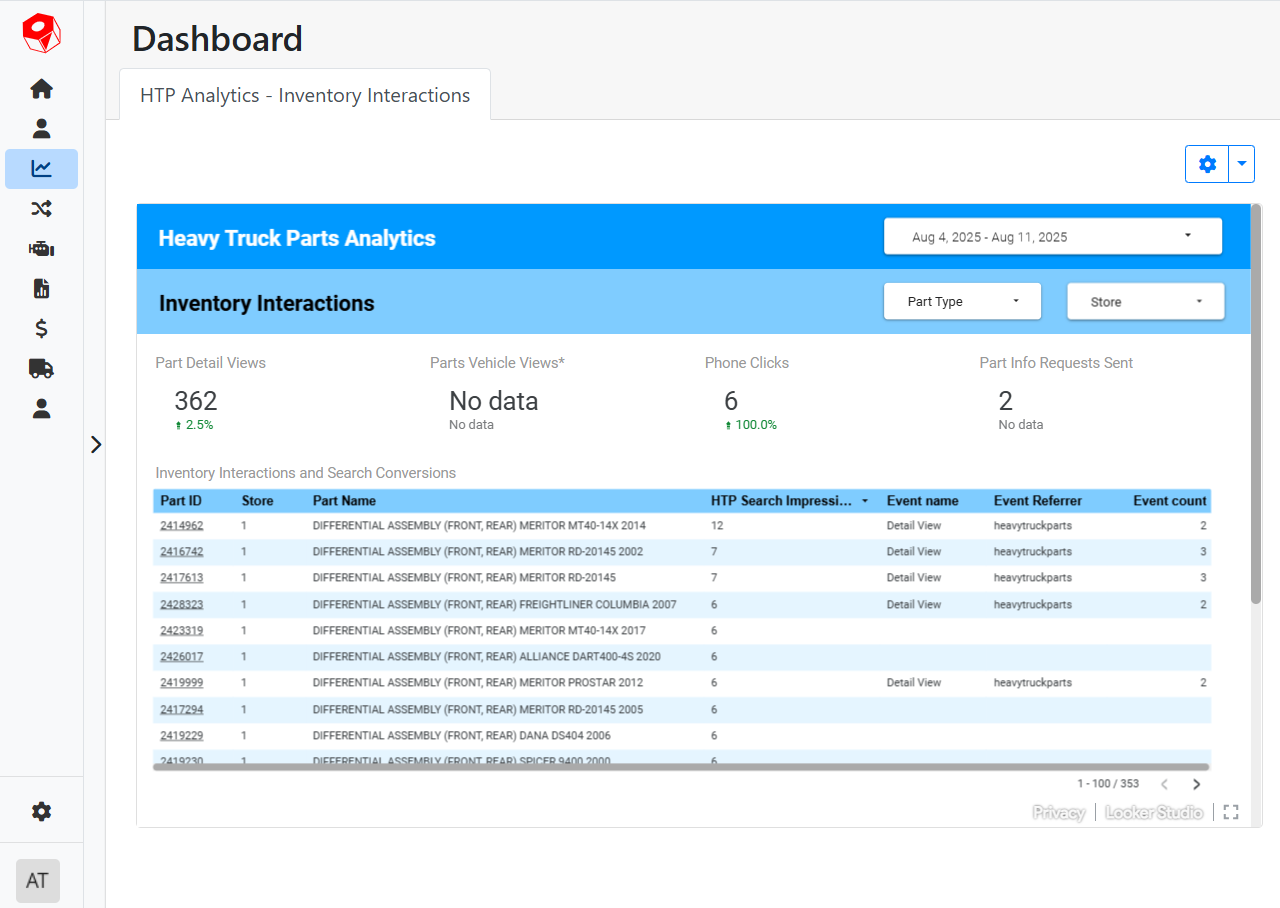Open the analytics chart icon in sidebar
The height and width of the screenshot is (908, 1280).
click(41, 169)
